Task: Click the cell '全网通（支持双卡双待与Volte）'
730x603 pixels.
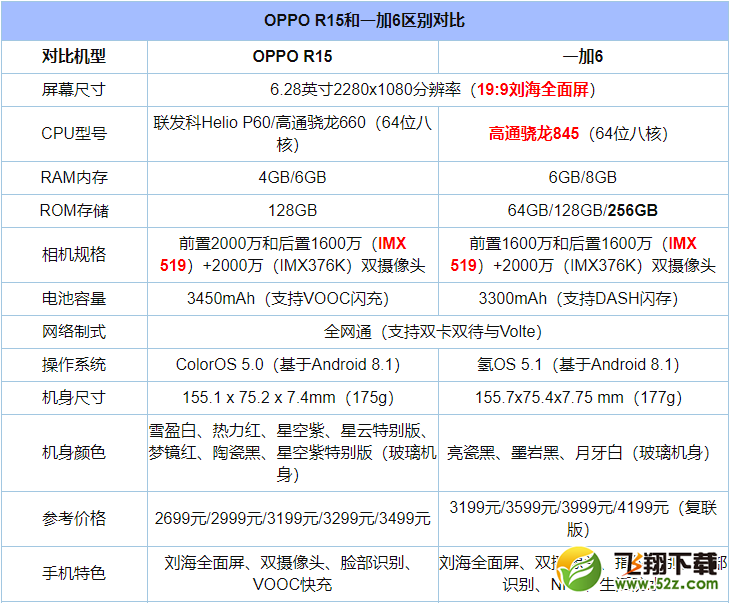Action: coord(438,332)
